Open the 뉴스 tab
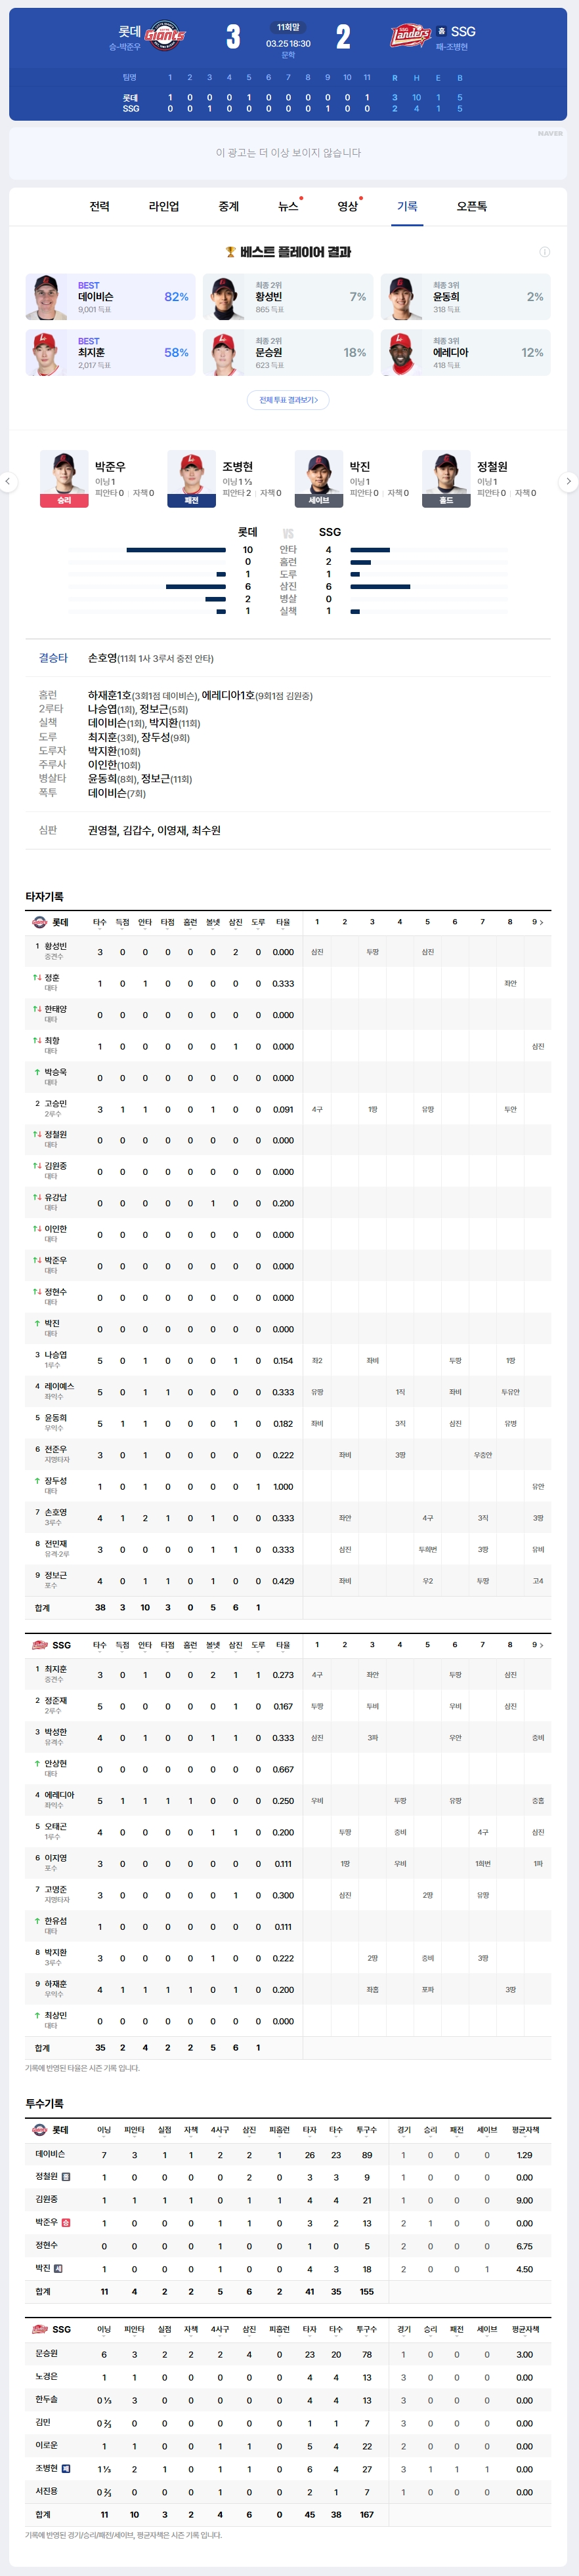 288,206
